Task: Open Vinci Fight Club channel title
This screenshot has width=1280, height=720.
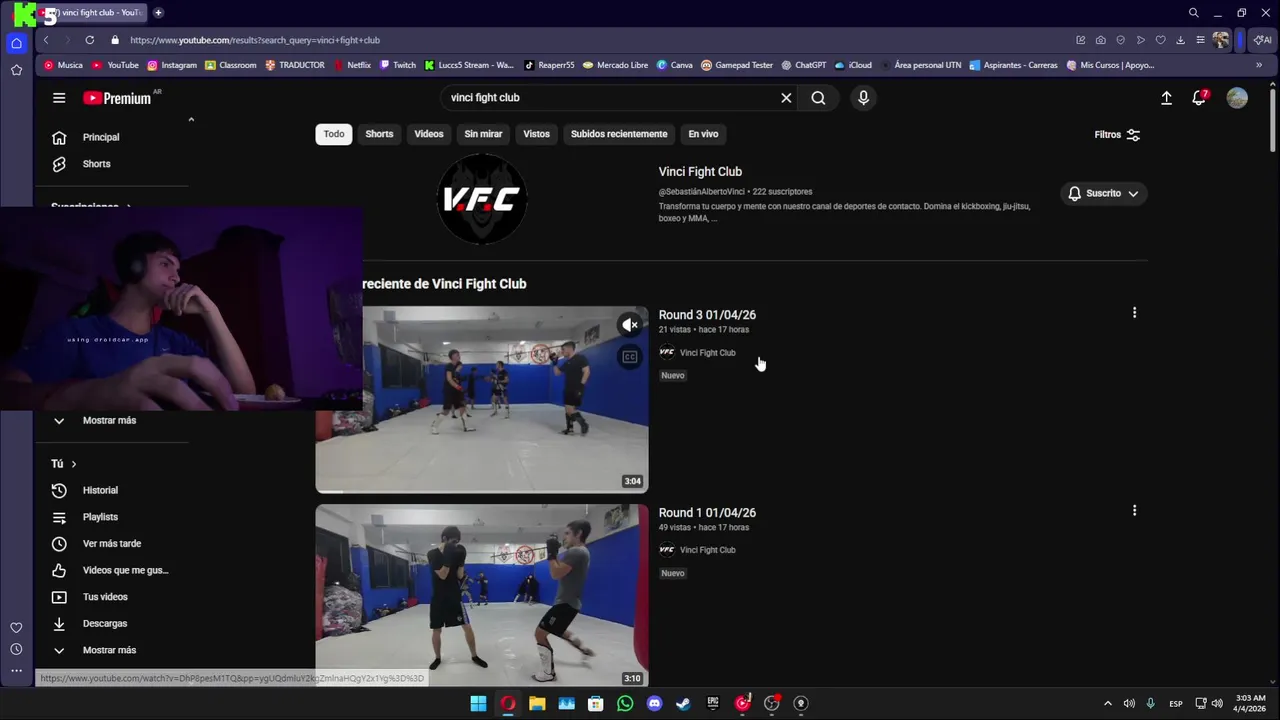Action: (x=700, y=172)
